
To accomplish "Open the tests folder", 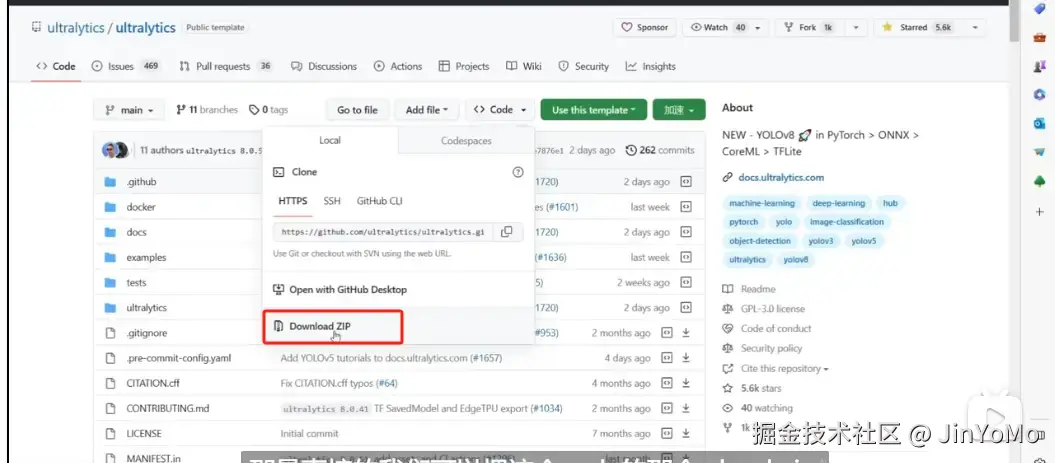I will coord(136,283).
